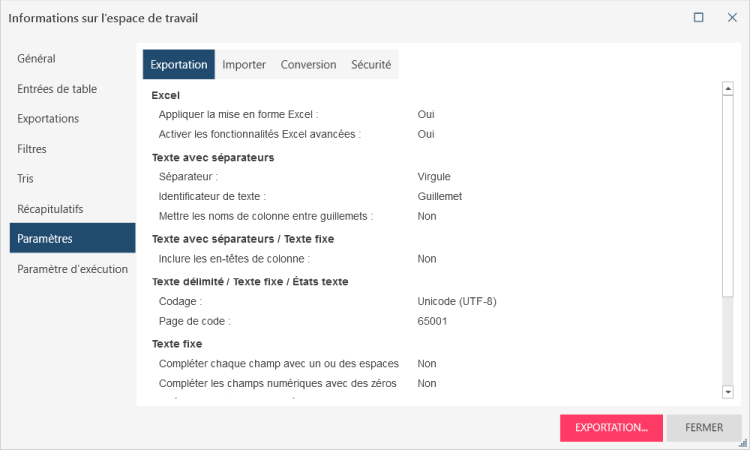750x450 pixels.
Task: Show the Tris section
Action: (x=25, y=179)
